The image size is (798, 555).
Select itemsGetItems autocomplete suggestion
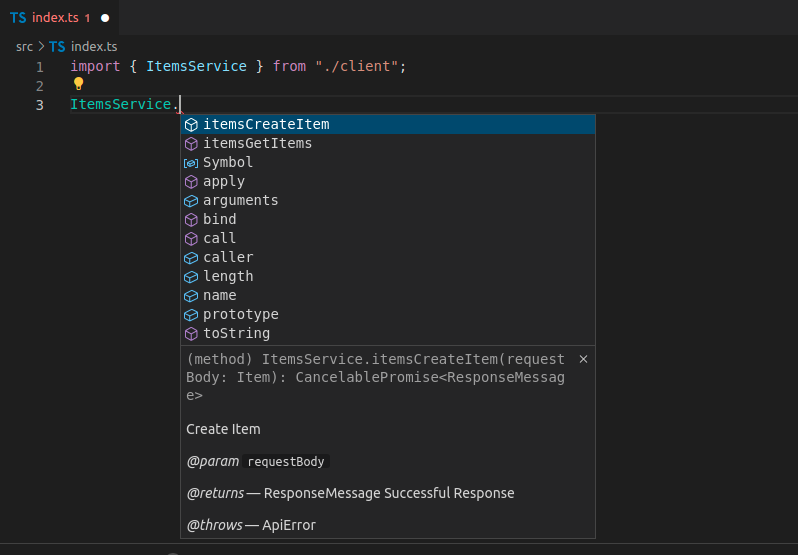[257, 143]
